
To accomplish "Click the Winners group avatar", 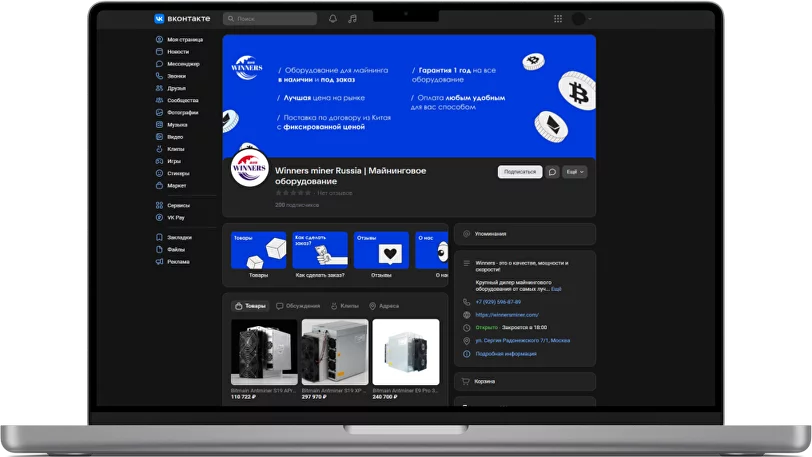I will click(250, 168).
